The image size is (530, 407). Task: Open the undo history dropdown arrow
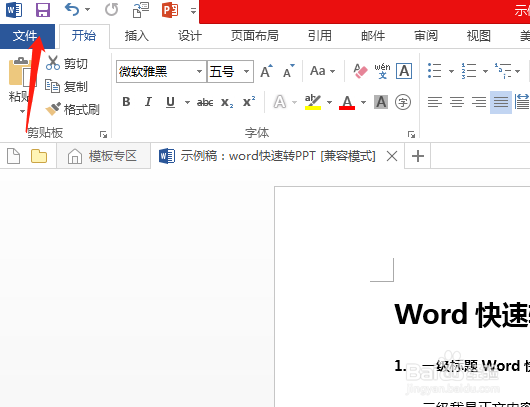coord(88,10)
